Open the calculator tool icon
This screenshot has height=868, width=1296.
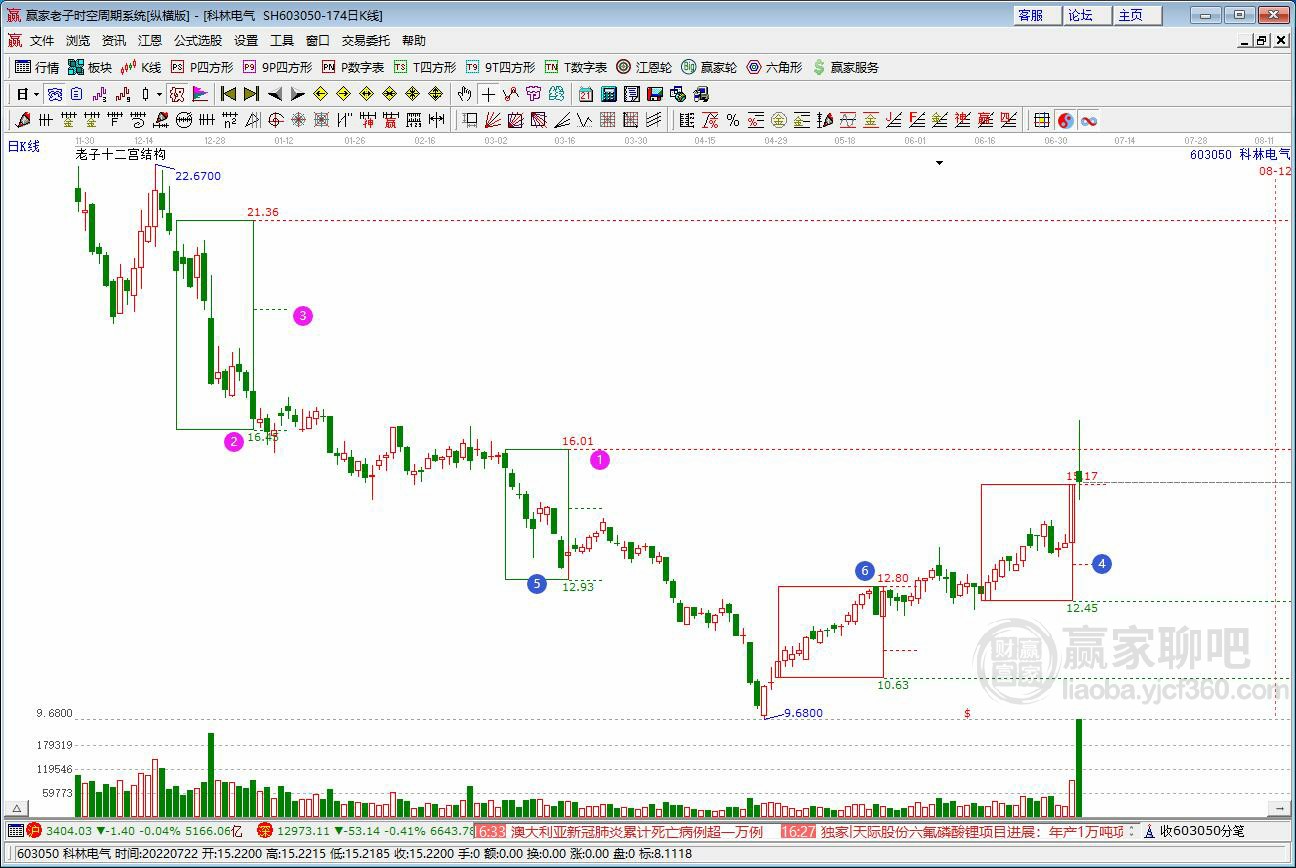(x=609, y=94)
